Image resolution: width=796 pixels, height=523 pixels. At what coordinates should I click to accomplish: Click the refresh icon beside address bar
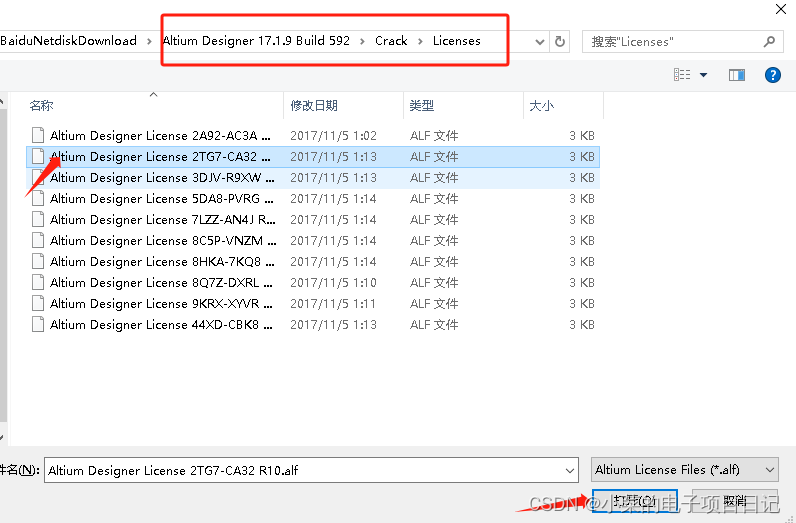[560, 42]
